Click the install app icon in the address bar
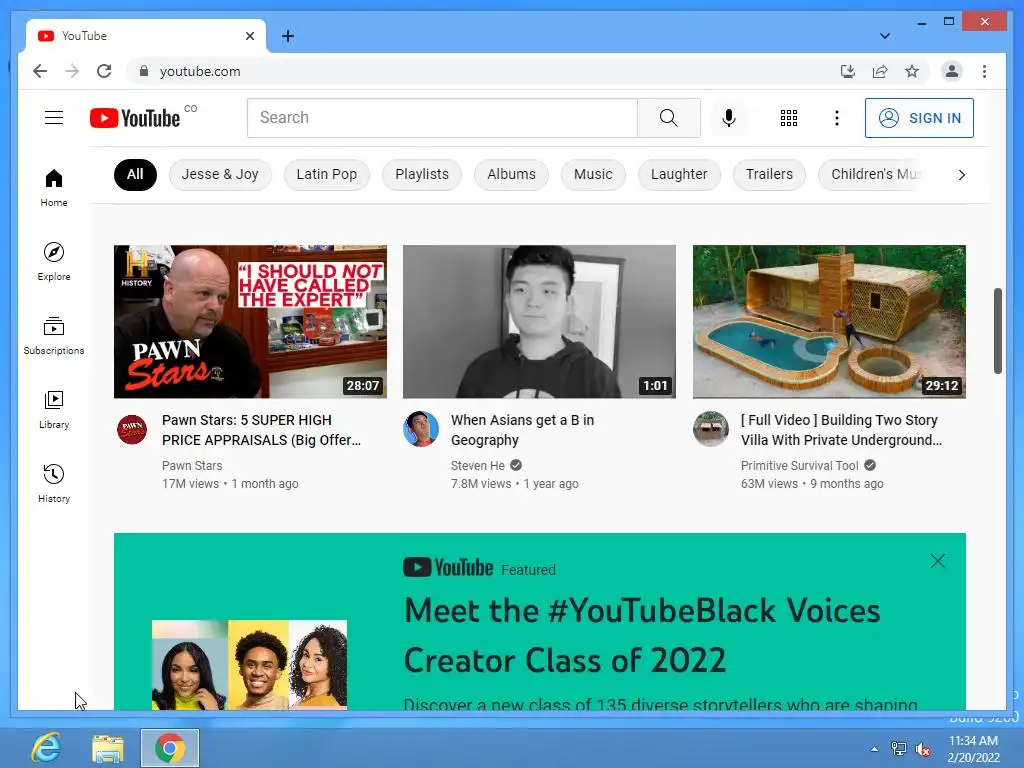The image size is (1024, 768). 848,71
